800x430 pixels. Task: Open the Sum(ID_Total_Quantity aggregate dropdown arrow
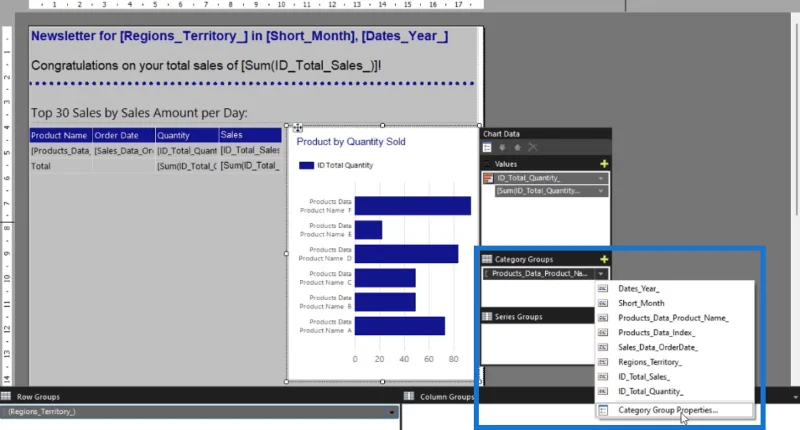601,191
